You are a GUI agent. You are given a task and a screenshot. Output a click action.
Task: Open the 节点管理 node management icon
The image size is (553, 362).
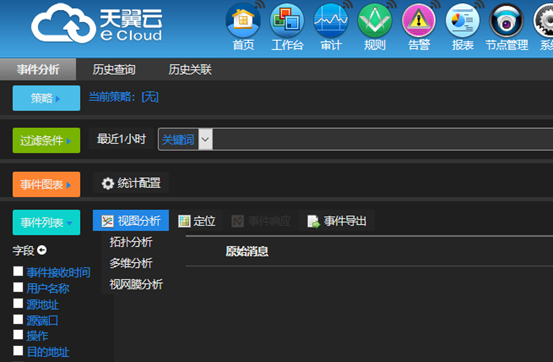click(506, 20)
